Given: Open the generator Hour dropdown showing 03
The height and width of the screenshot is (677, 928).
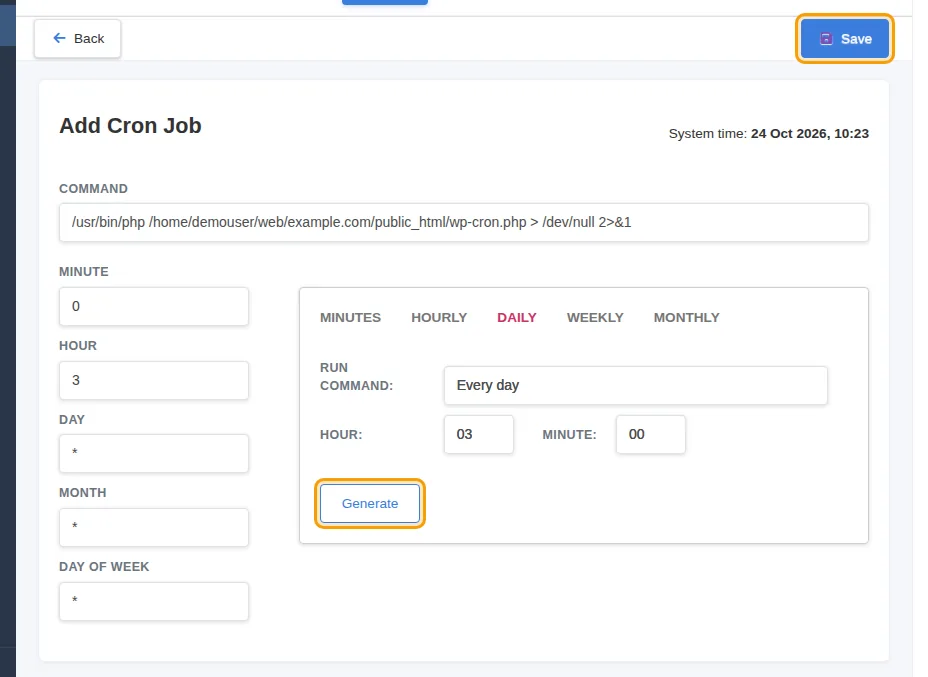Looking at the screenshot, I should click(x=479, y=434).
